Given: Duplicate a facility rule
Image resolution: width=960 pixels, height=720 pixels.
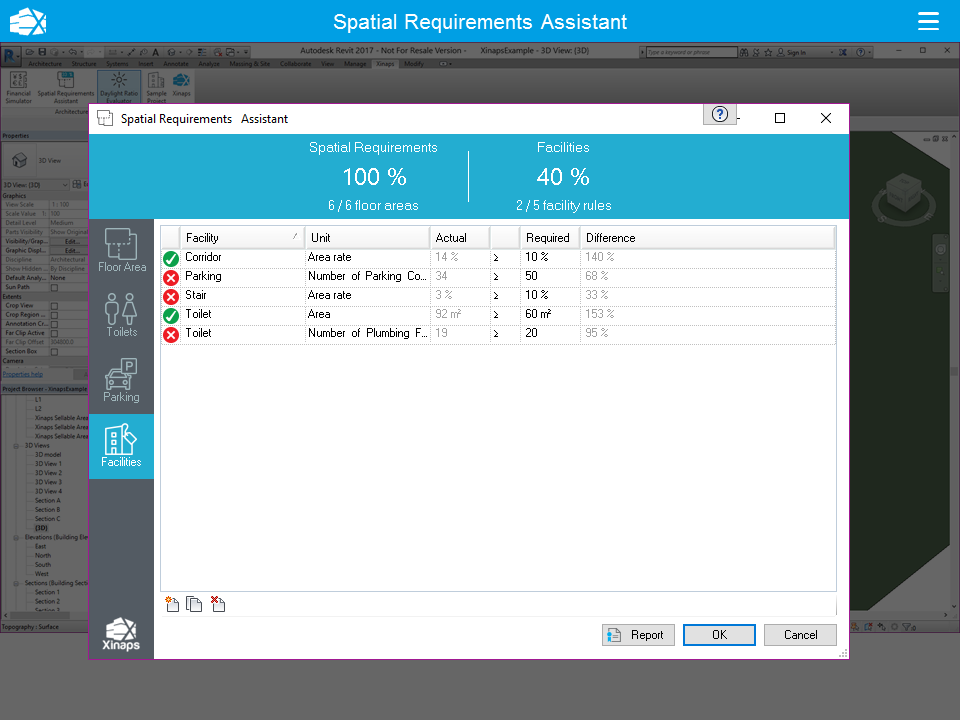Looking at the screenshot, I should point(194,604).
